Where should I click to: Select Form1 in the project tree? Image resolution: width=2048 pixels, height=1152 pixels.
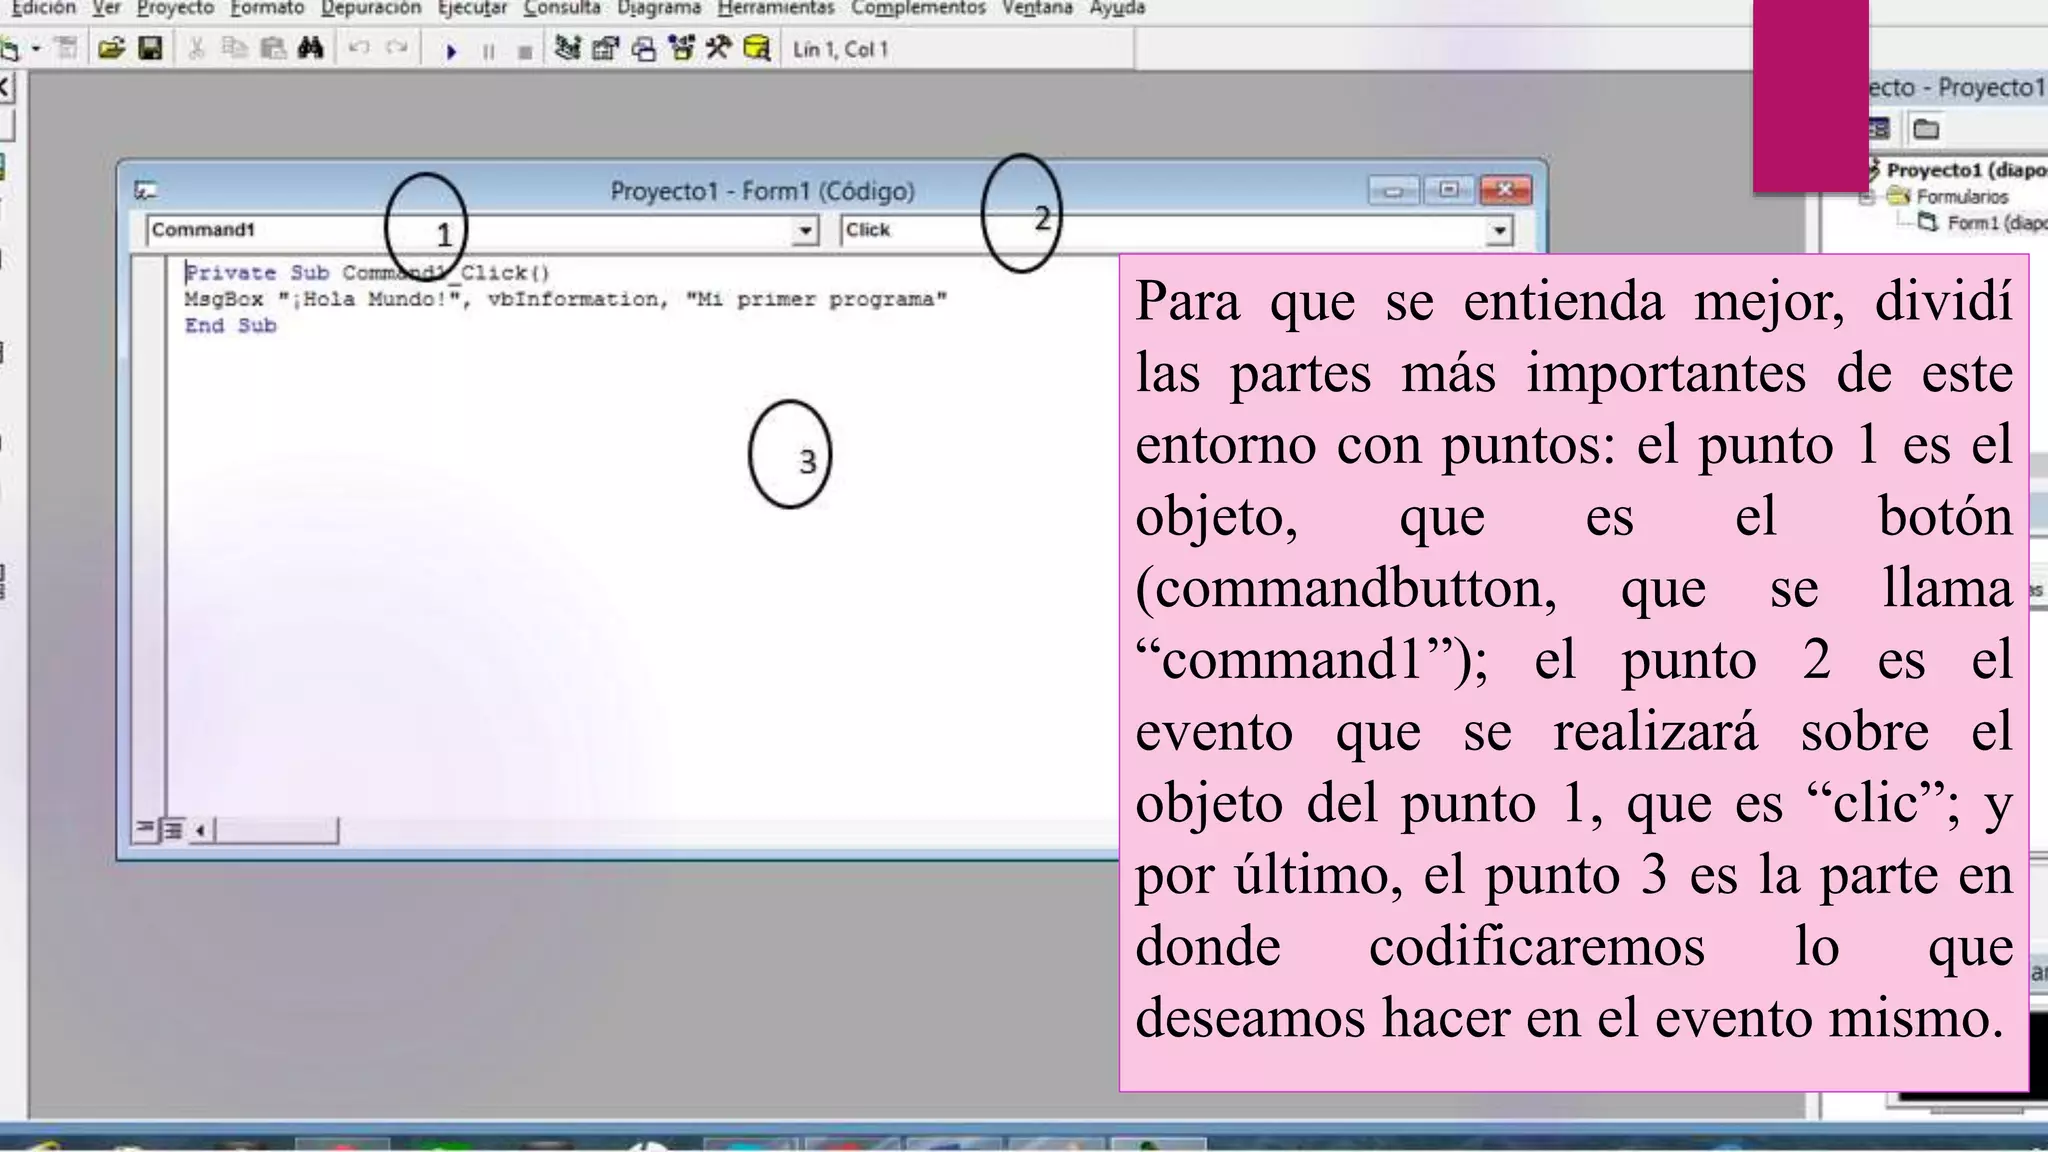1996,223
